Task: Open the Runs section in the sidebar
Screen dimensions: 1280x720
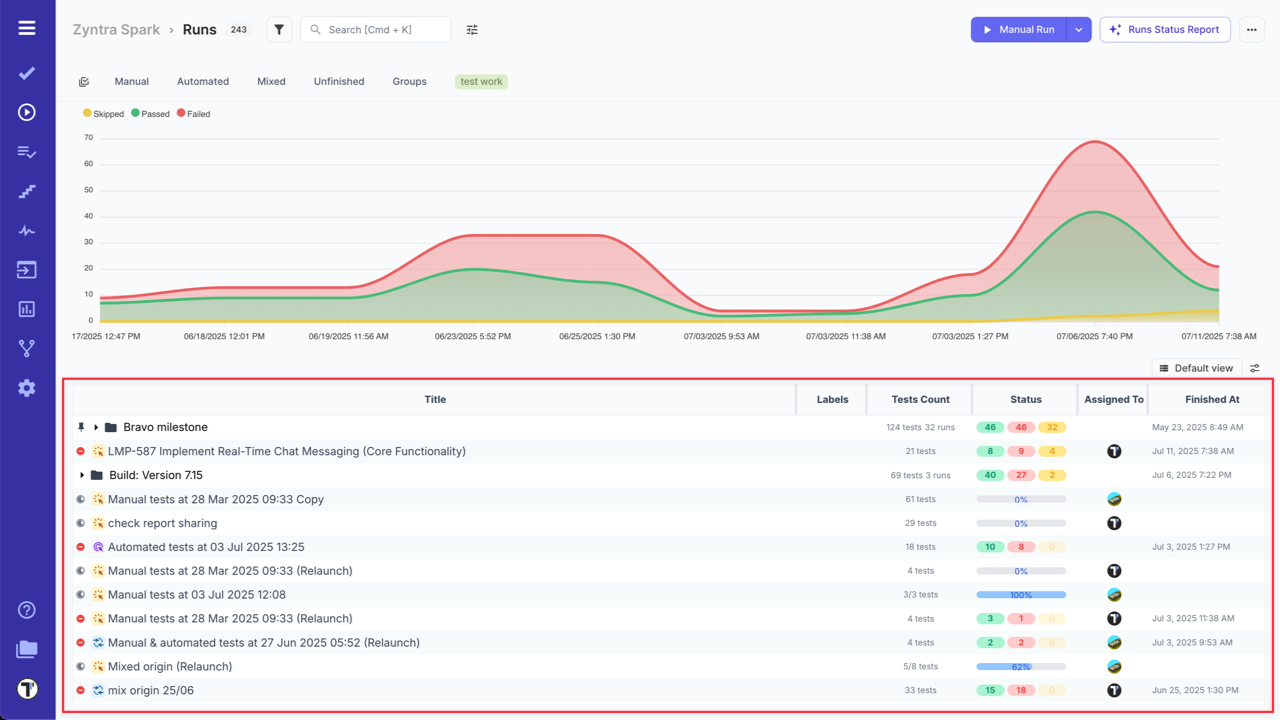Action: [x=26, y=112]
